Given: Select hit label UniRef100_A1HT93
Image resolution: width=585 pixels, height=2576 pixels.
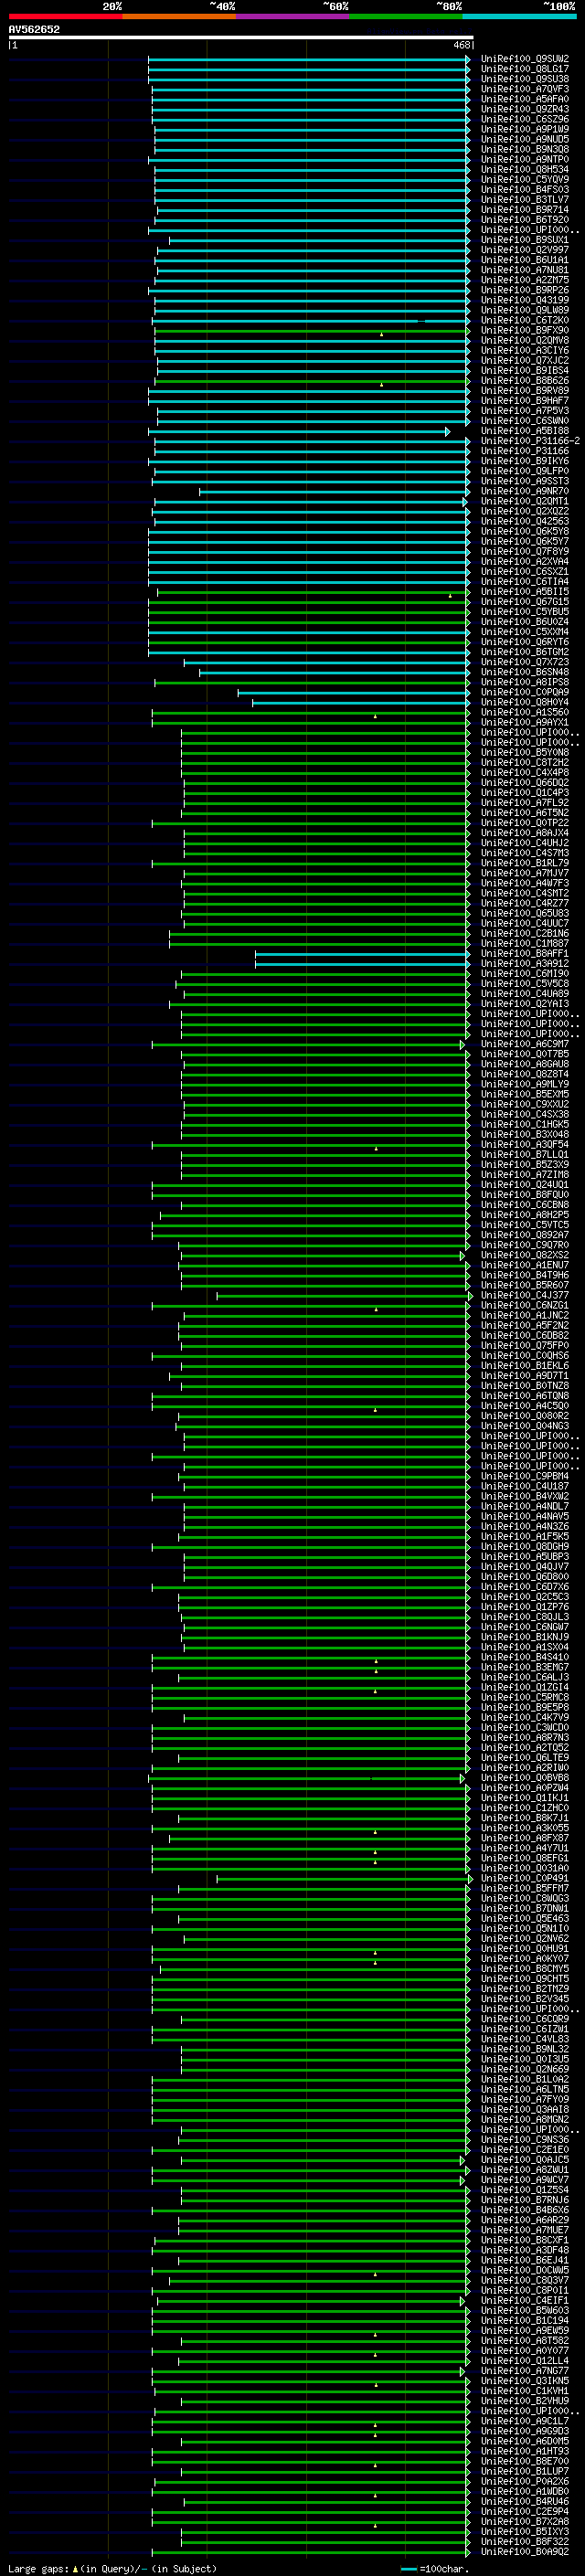Looking at the screenshot, I should (525, 2451).
